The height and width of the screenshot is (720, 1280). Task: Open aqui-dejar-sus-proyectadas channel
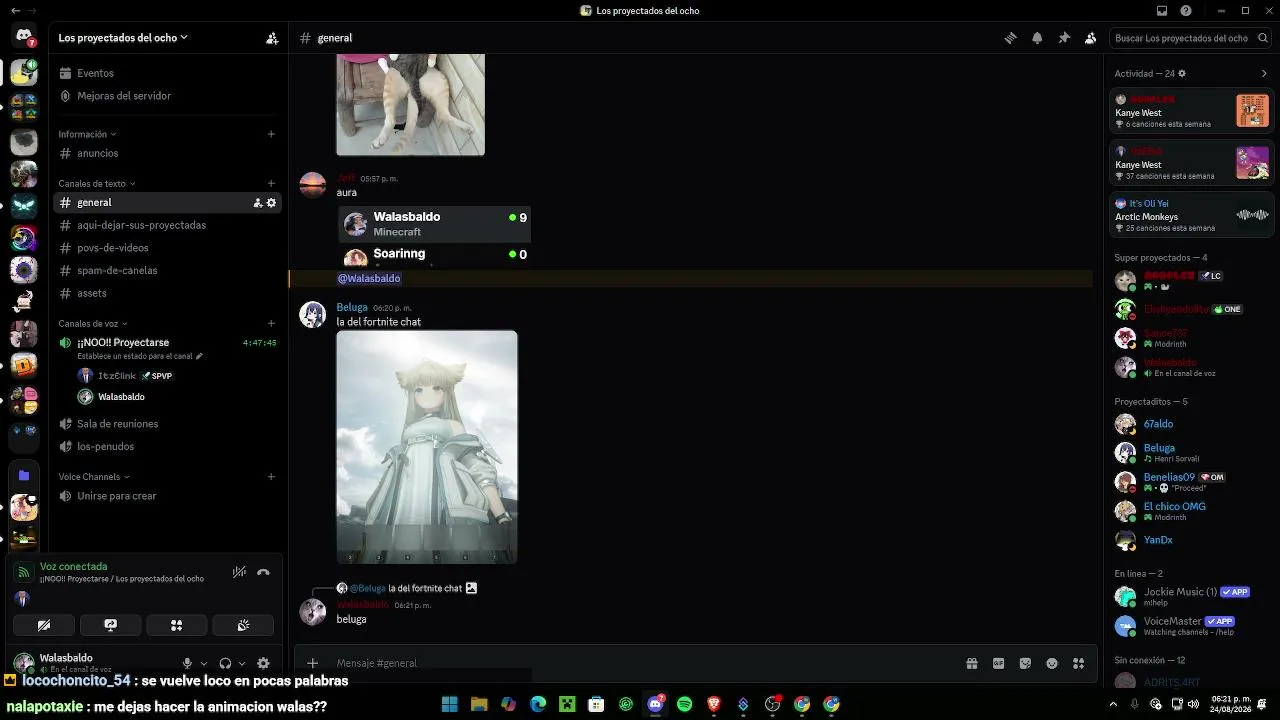pyautogui.click(x=167, y=225)
